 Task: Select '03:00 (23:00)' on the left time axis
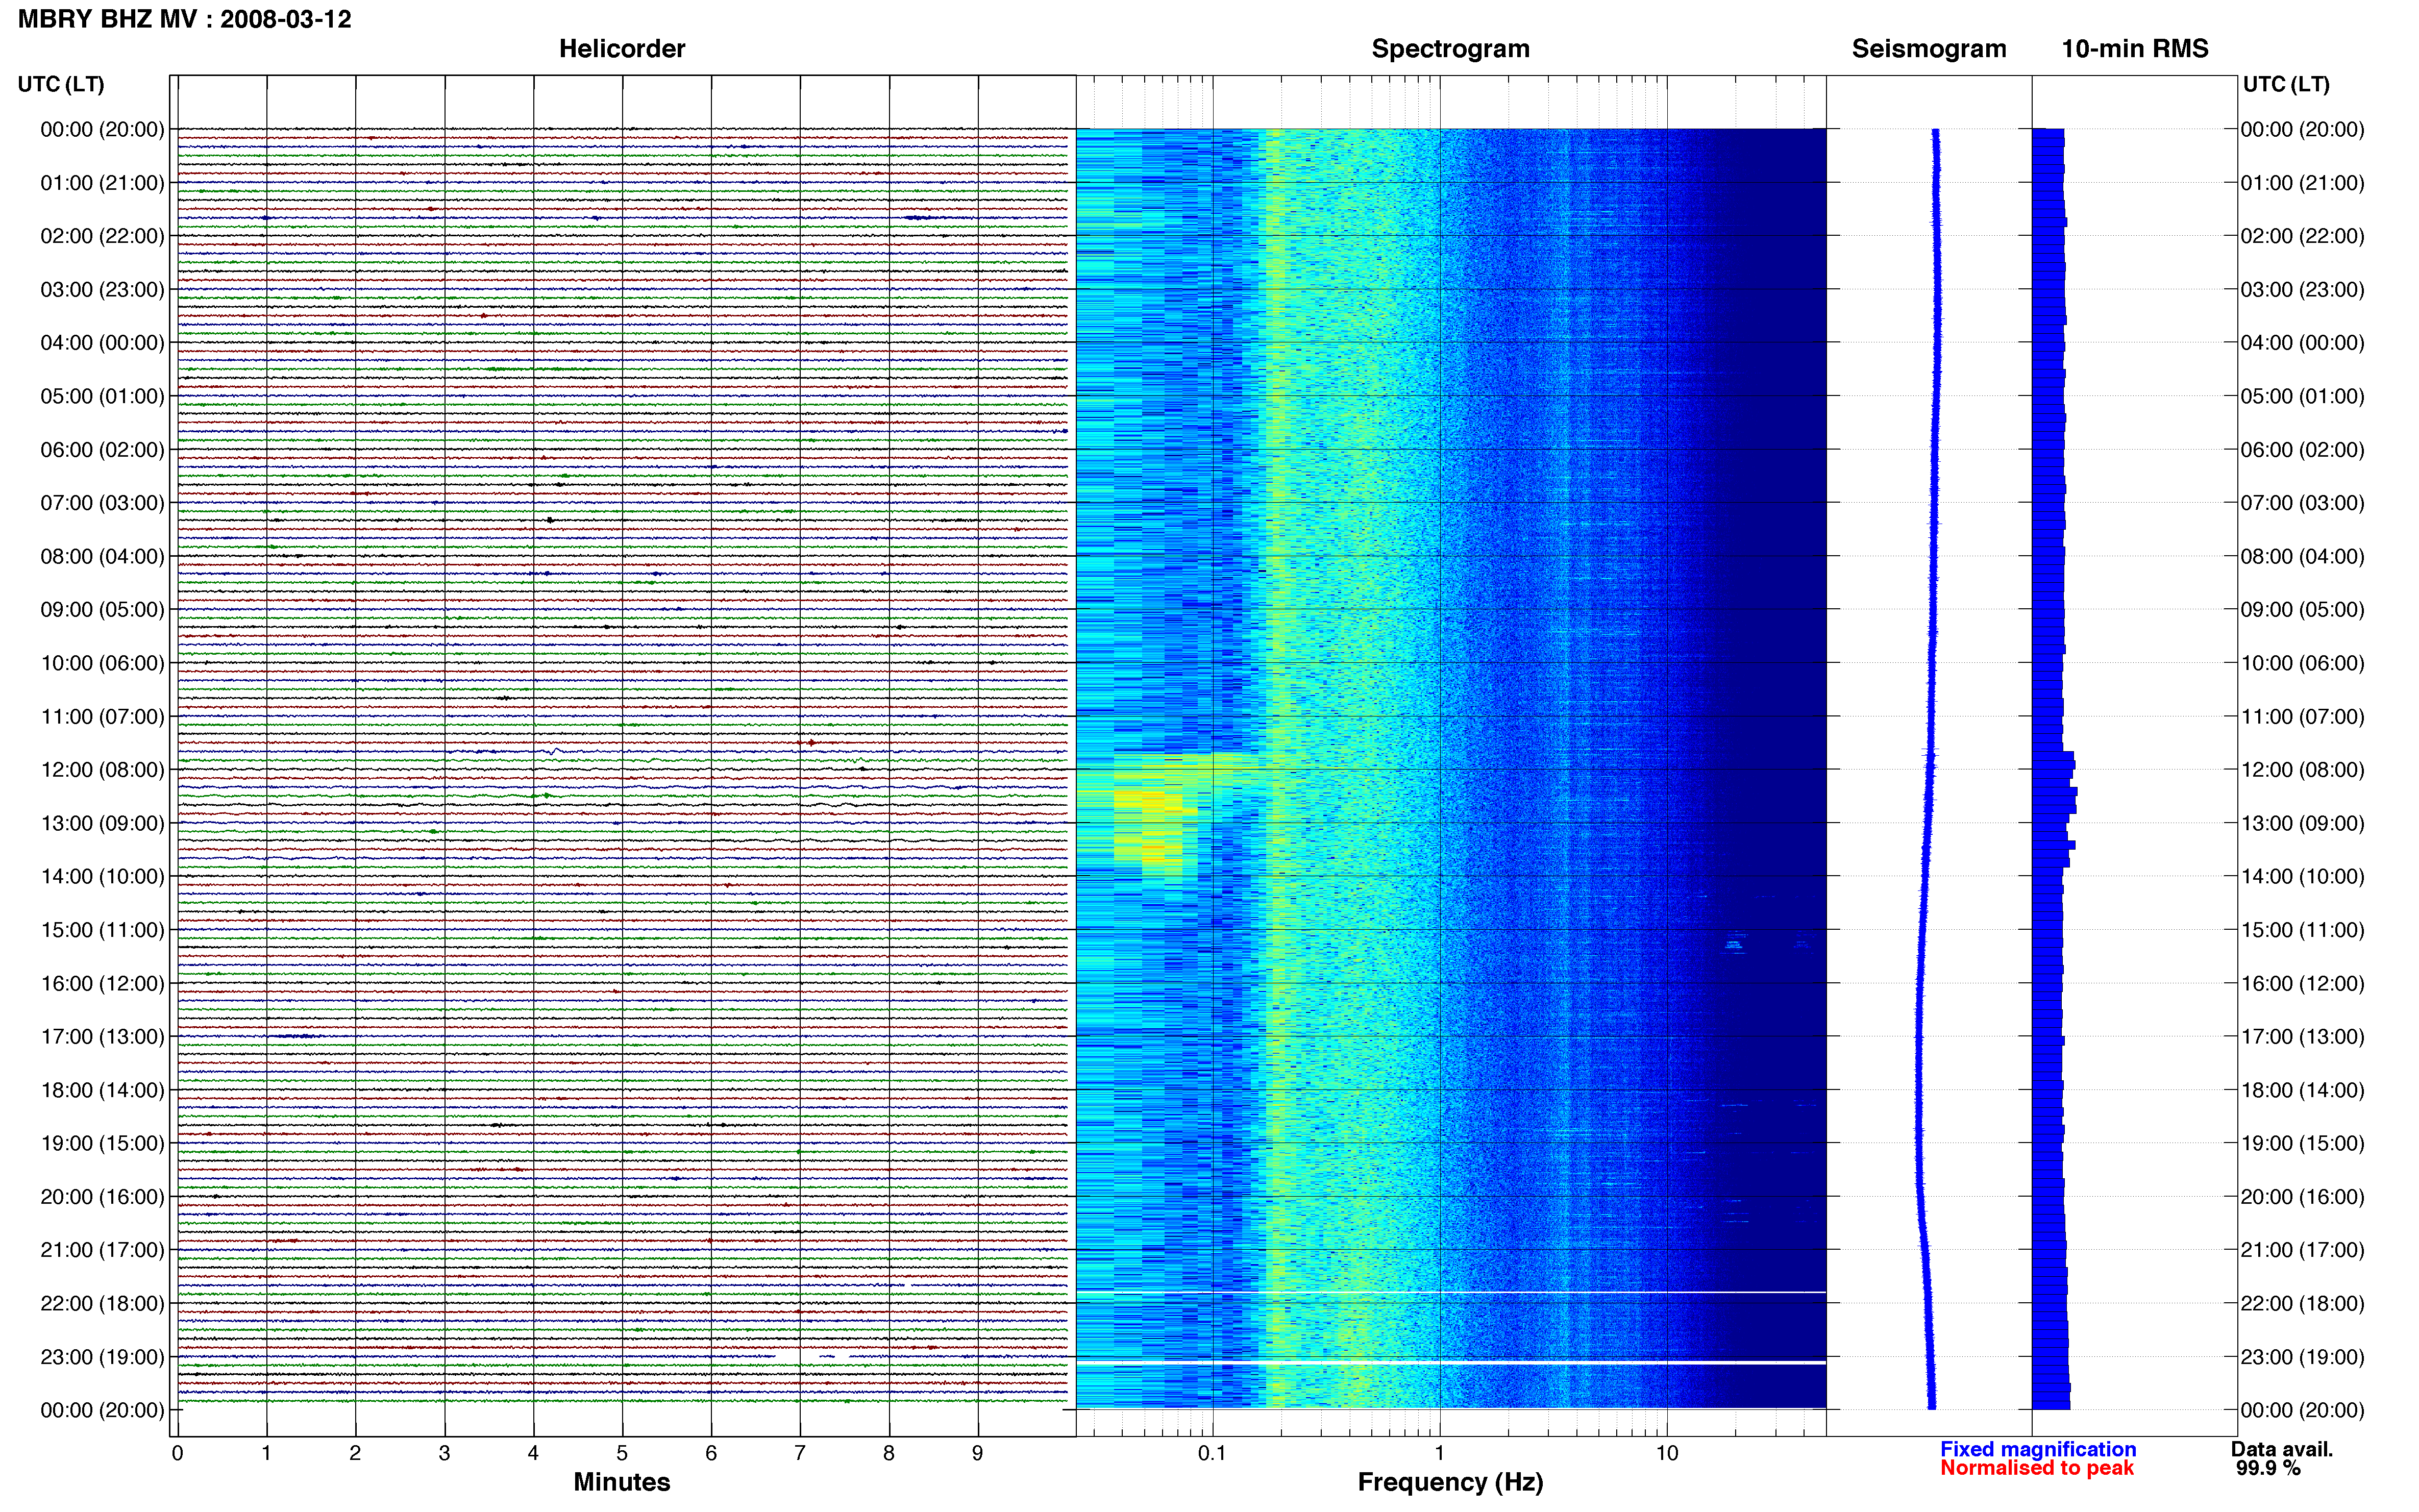102,290
